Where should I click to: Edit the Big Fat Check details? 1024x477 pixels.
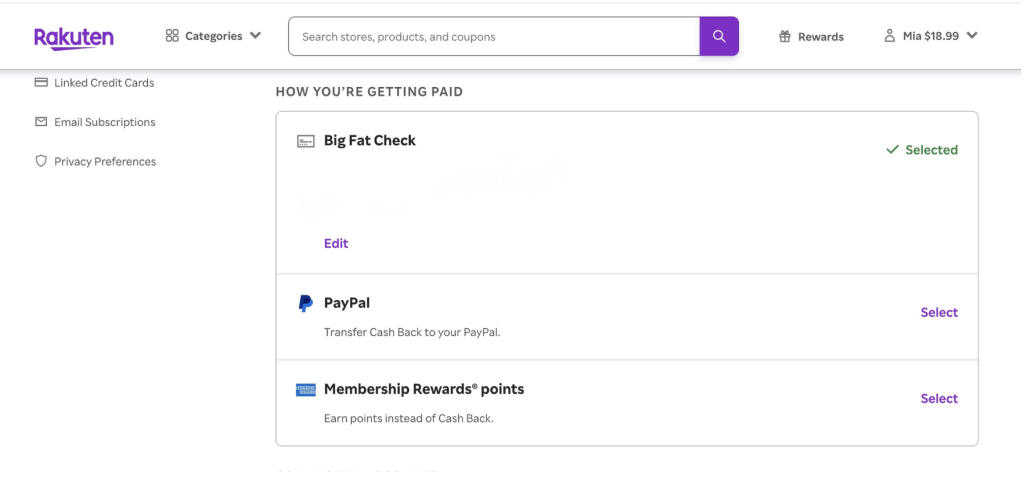[x=336, y=244]
